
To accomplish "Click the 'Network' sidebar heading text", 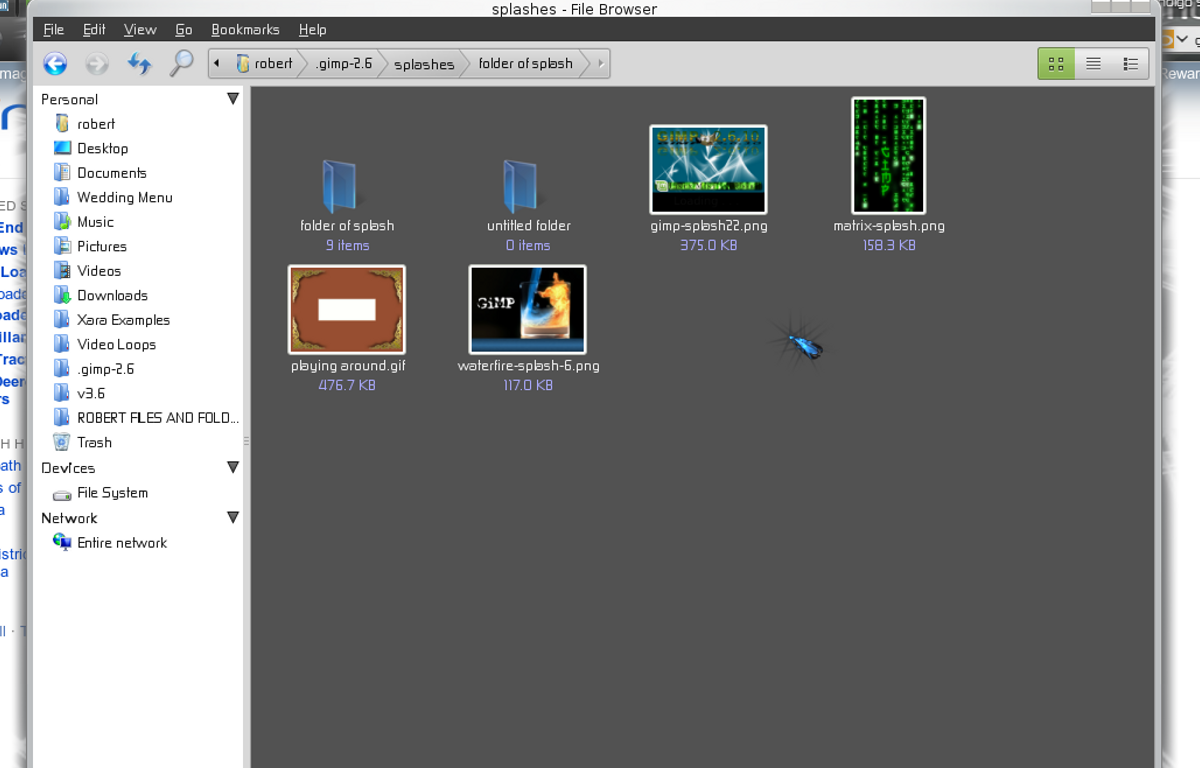I will (69, 518).
